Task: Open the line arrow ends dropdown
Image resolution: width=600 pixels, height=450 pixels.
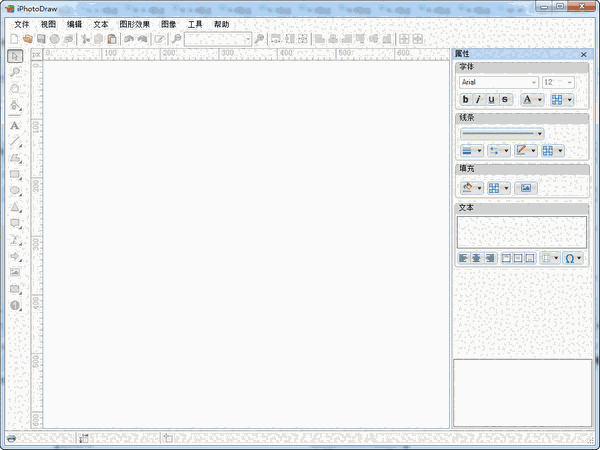Action: 499,151
